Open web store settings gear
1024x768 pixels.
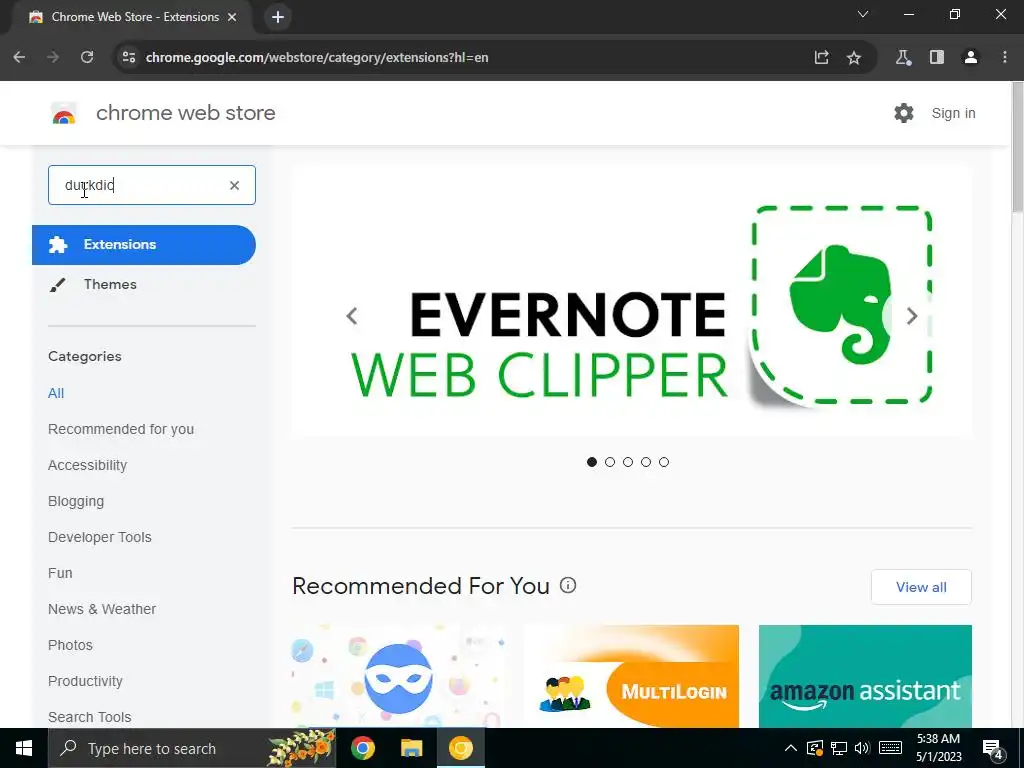click(x=904, y=113)
